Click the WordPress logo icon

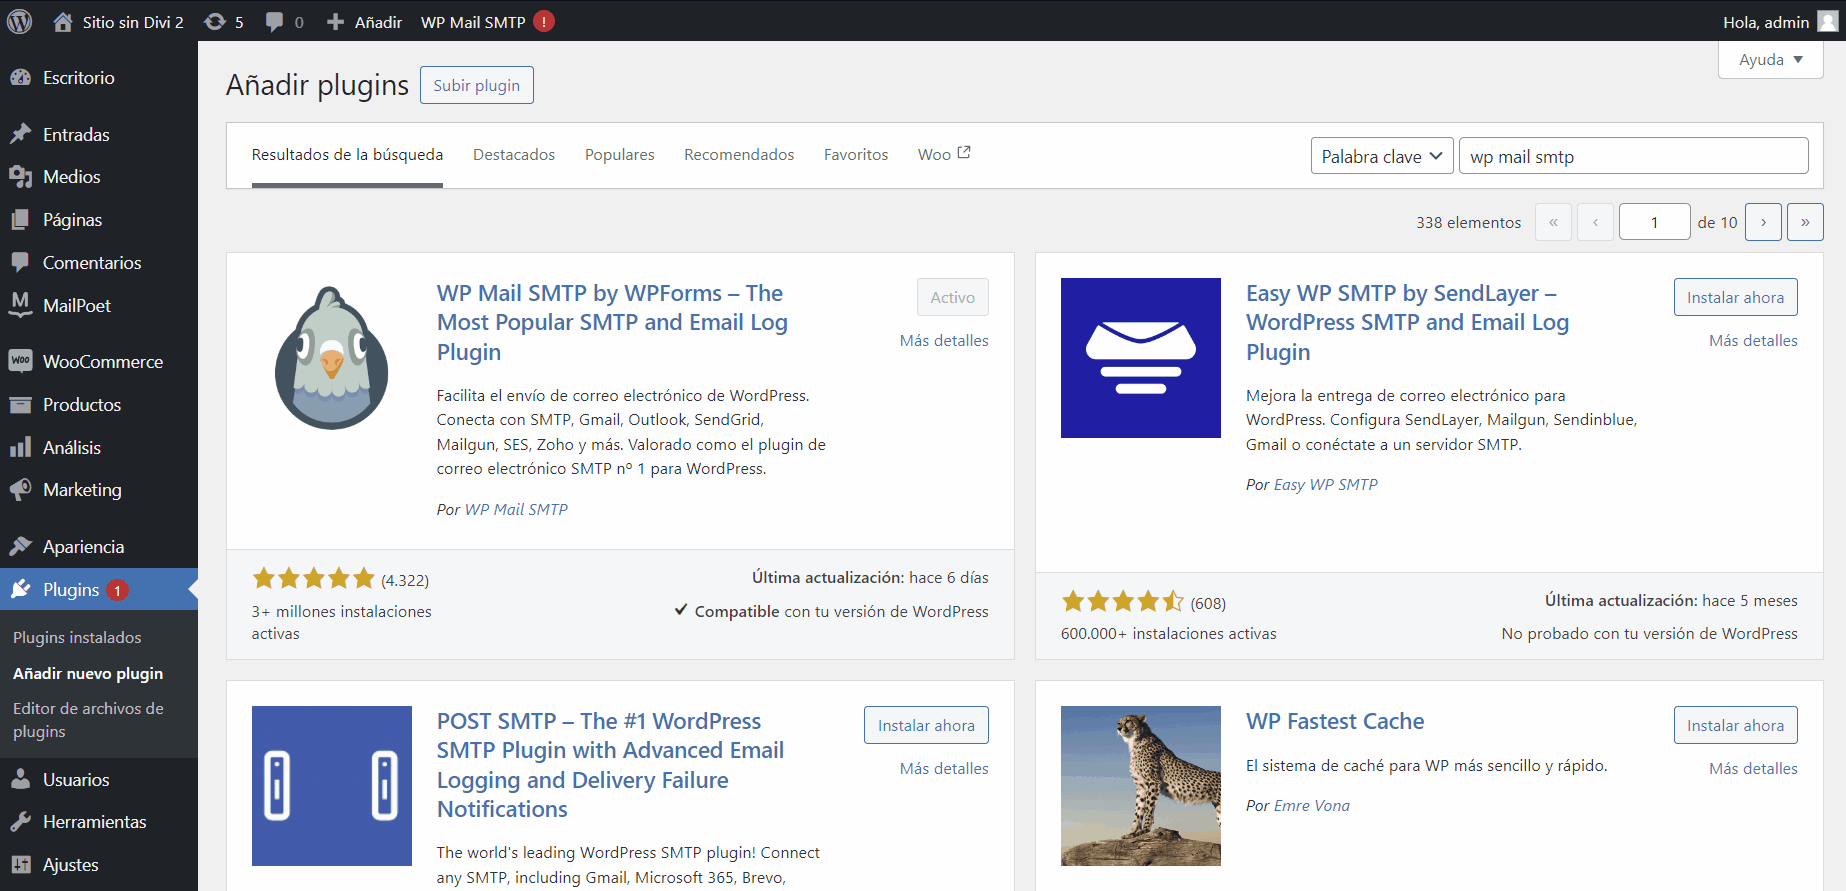[19, 21]
